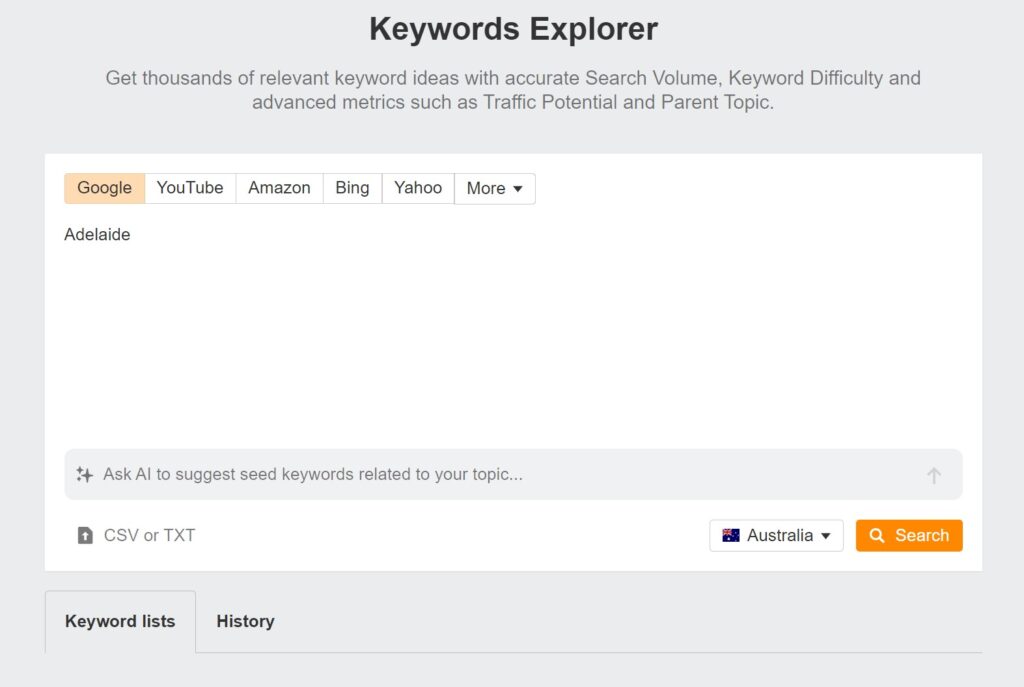This screenshot has height=687, width=1024.
Task: Choose the Amazon search engine tab
Action: (x=279, y=188)
